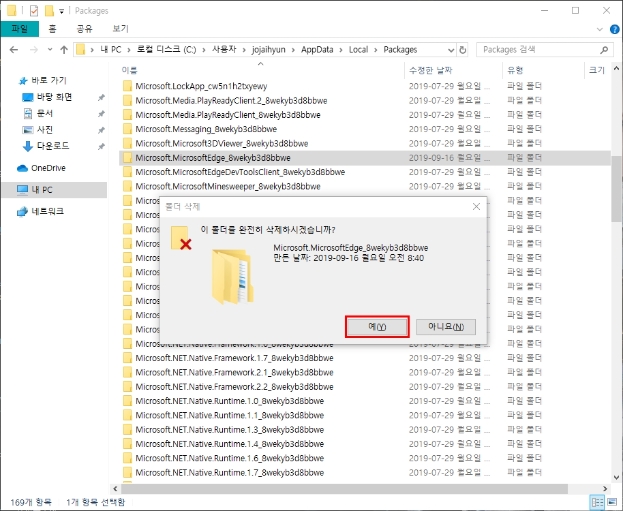Sort by the 크기 column header

(x=596, y=70)
